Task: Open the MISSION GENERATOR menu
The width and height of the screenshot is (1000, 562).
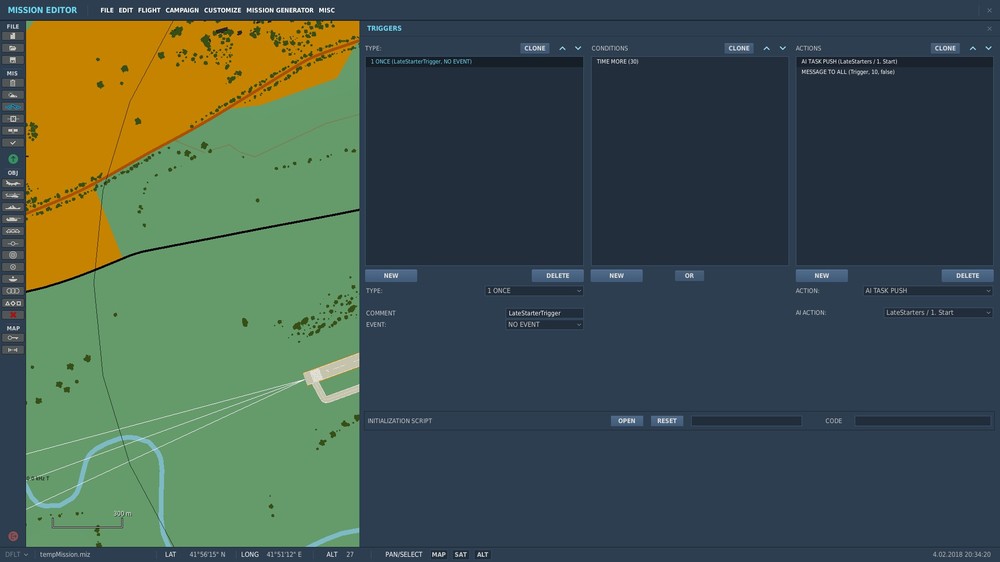Action: [x=280, y=10]
